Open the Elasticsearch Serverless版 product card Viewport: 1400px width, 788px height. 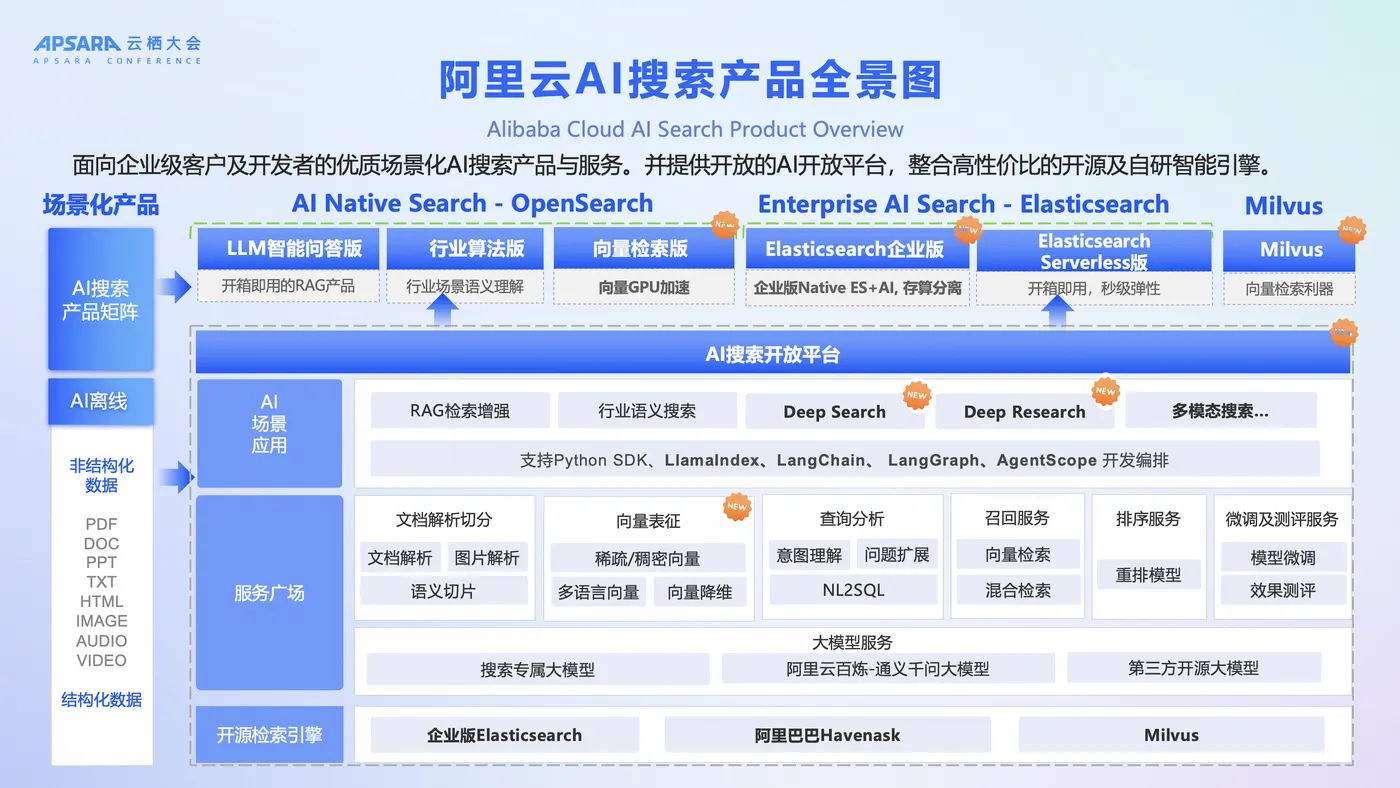[1094, 251]
